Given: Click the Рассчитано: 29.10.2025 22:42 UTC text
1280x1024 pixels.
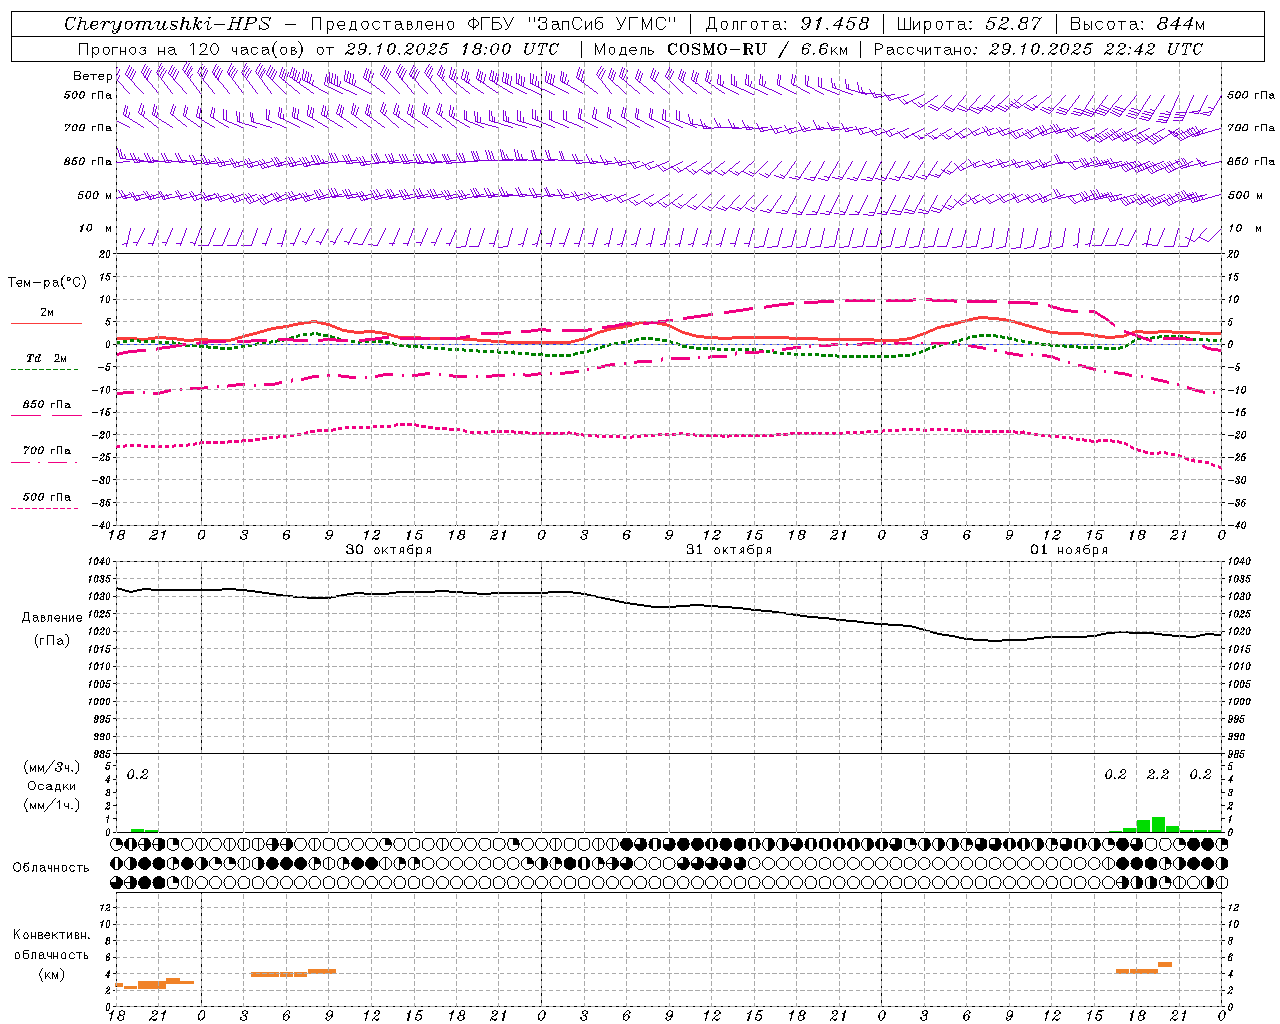Looking at the screenshot, I should (1038, 49).
